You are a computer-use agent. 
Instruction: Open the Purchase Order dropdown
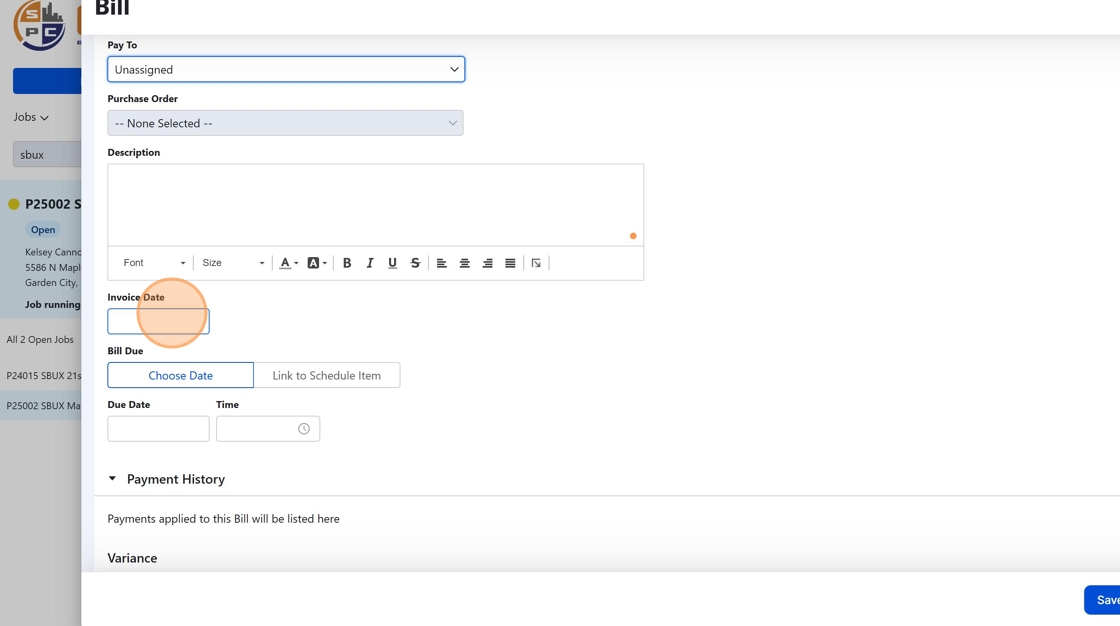286,123
